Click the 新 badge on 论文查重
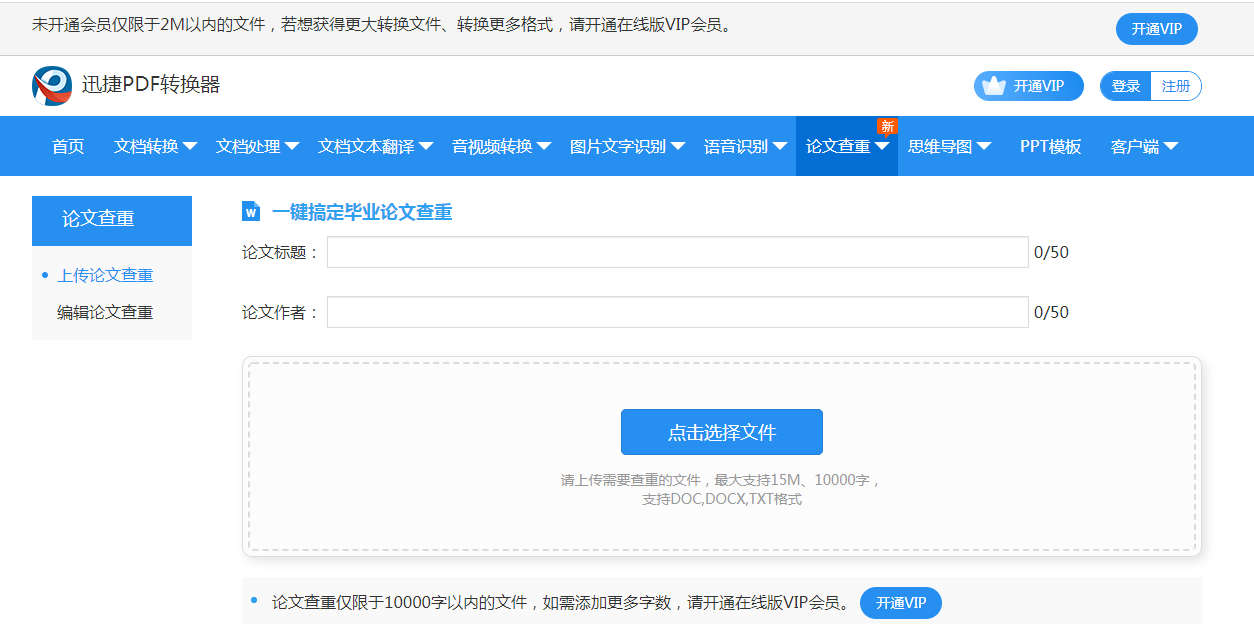Screen dimensions: 1254x624 [887, 126]
